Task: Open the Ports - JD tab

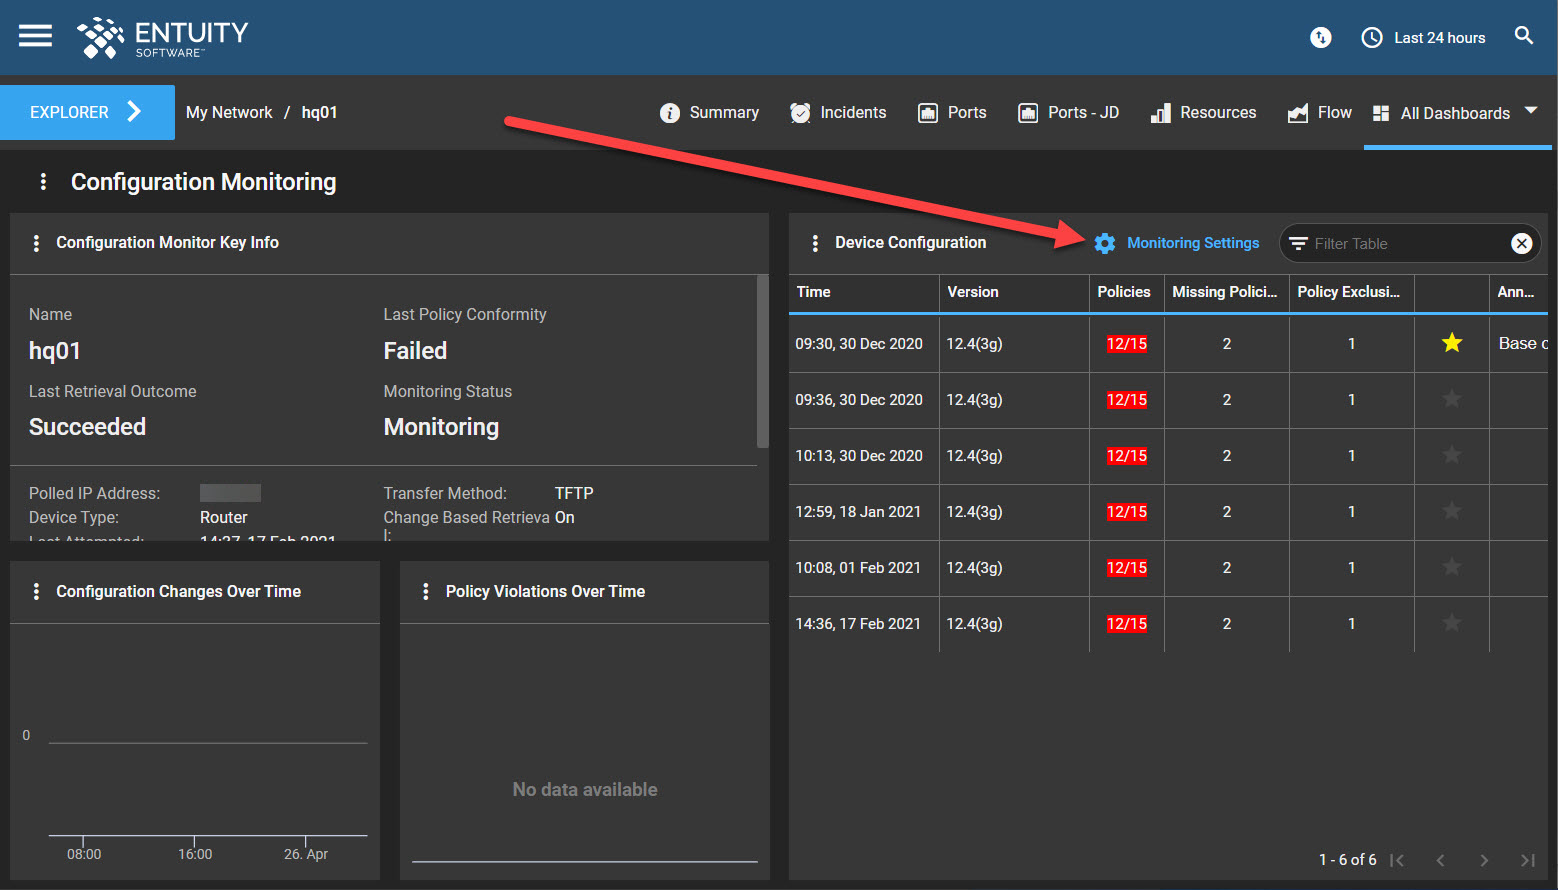Action: [x=1068, y=113]
